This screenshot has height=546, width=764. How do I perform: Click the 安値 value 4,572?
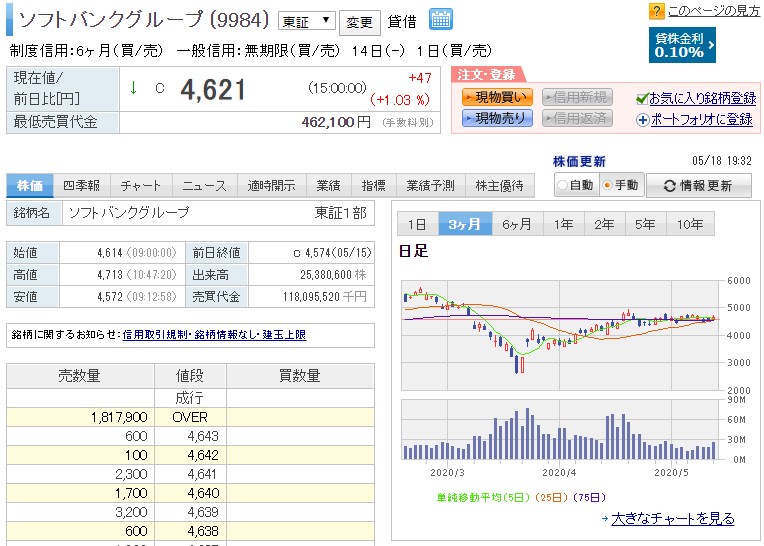tap(110, 297)
